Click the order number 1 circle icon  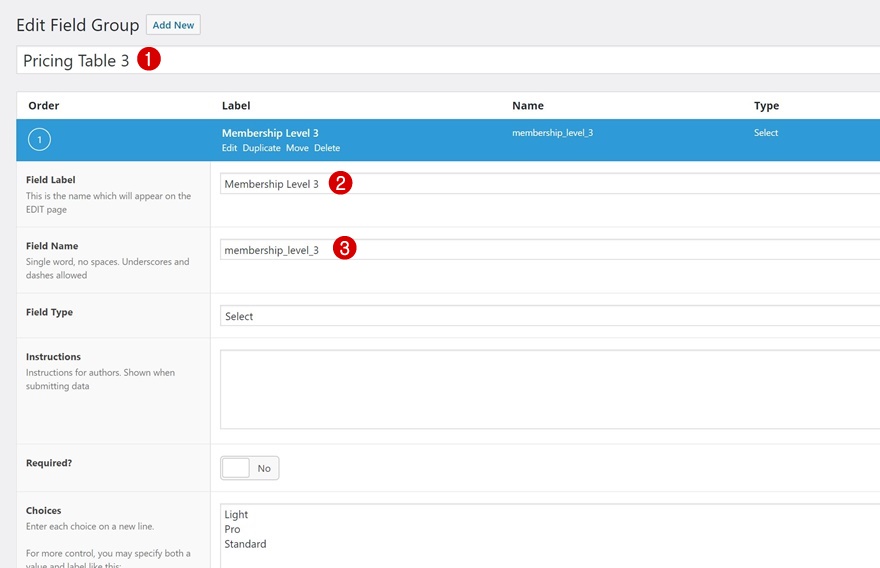(x=40, y=141)
